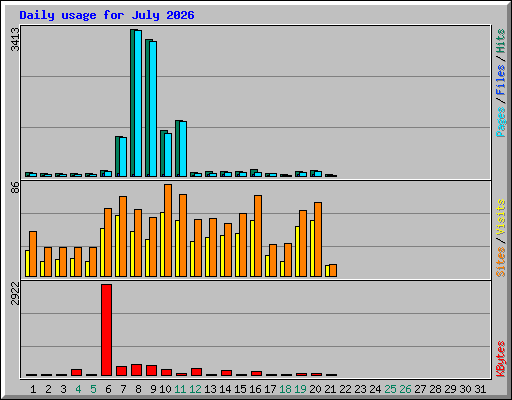The width and height of the screenshot is (512, 400).
Task: Click day label 3 on x-axis
Action: click(x=63, y=389)
